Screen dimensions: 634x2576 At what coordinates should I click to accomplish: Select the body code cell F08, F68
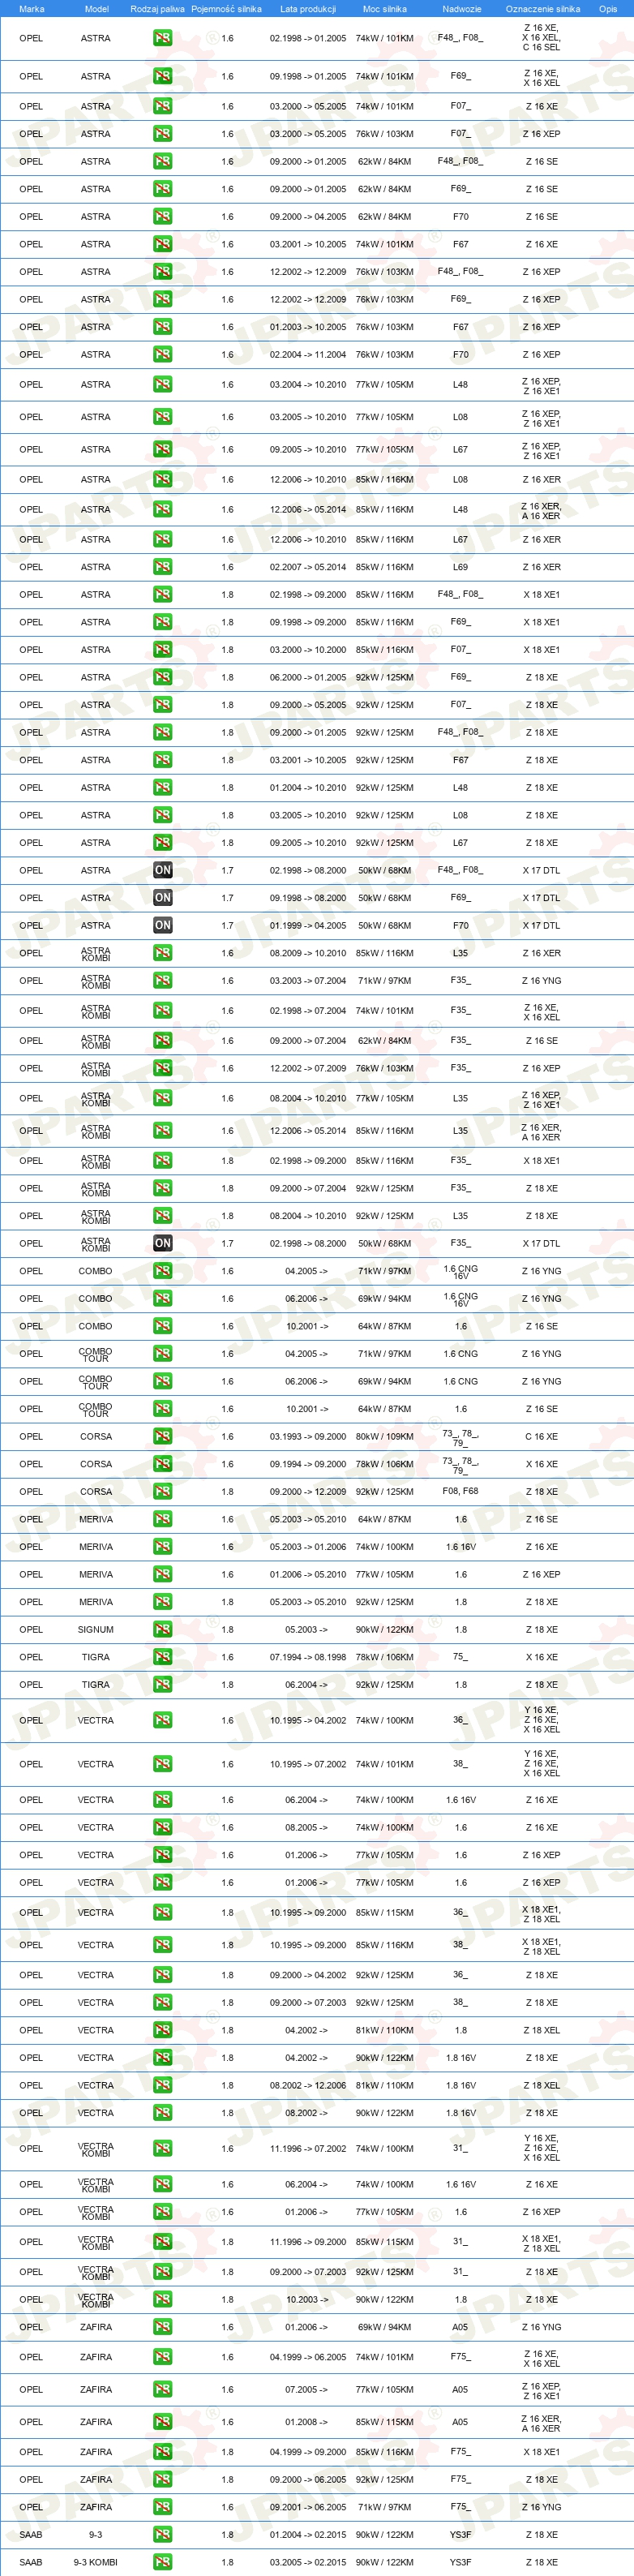tap(460, 1491)
